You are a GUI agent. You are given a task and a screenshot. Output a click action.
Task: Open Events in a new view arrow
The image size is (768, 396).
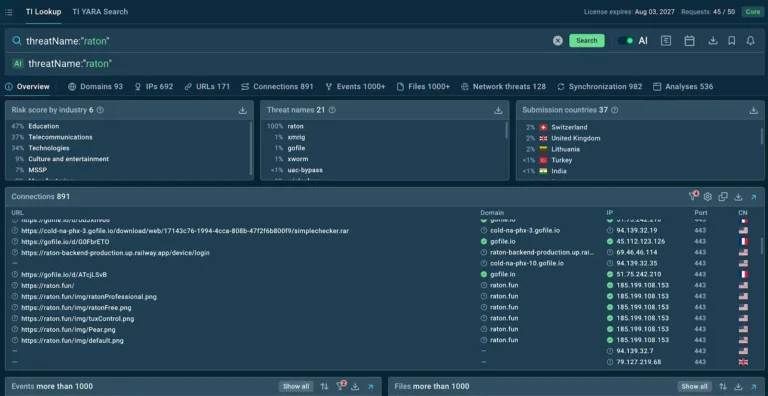(371, 386)
